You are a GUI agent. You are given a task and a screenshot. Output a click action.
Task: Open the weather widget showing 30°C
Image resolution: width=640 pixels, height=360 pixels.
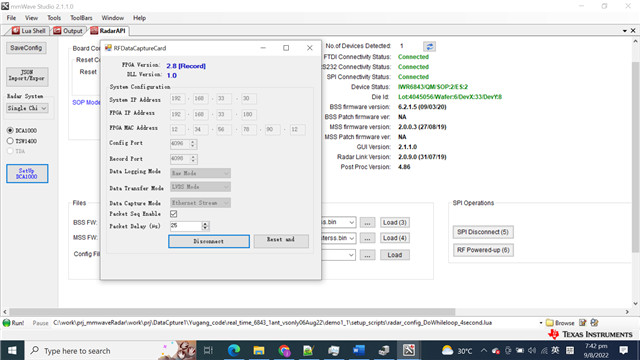457,350
